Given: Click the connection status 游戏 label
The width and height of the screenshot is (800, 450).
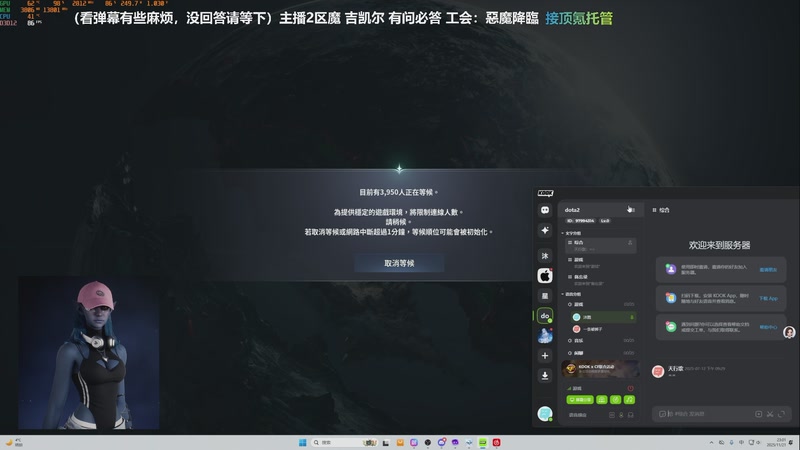Looking at the screenshot, I should [x=577, y=388].
